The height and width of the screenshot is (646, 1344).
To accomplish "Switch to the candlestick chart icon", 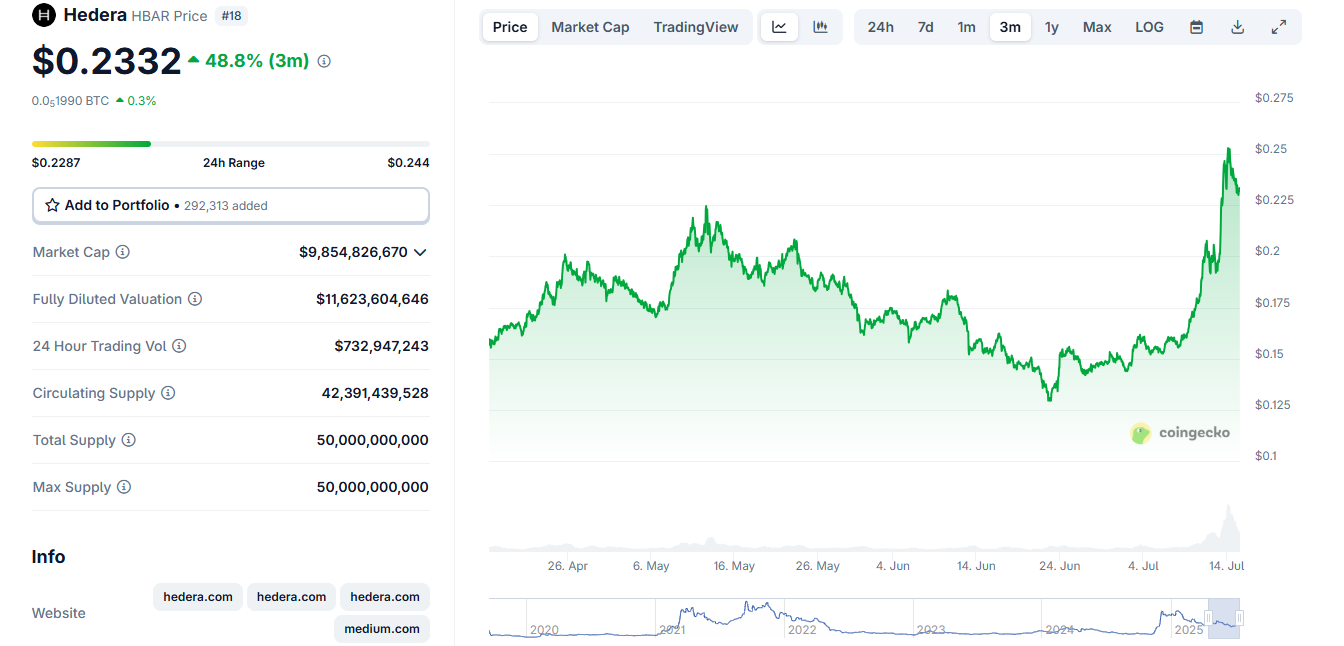I will 821,26.
